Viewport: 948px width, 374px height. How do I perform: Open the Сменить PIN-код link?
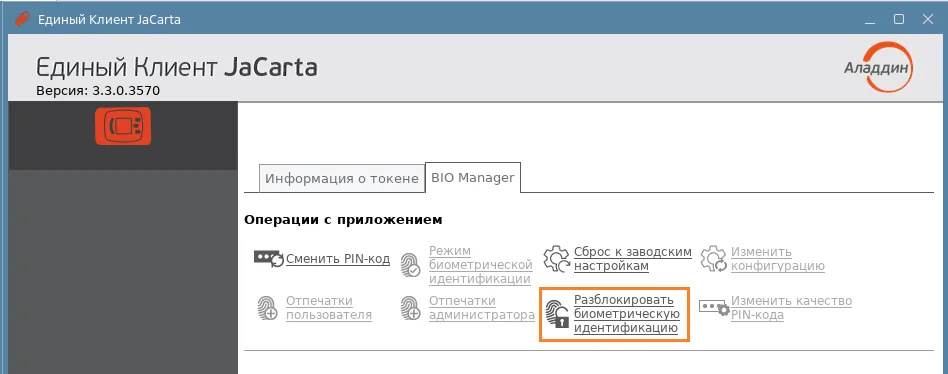coord(338,260)
